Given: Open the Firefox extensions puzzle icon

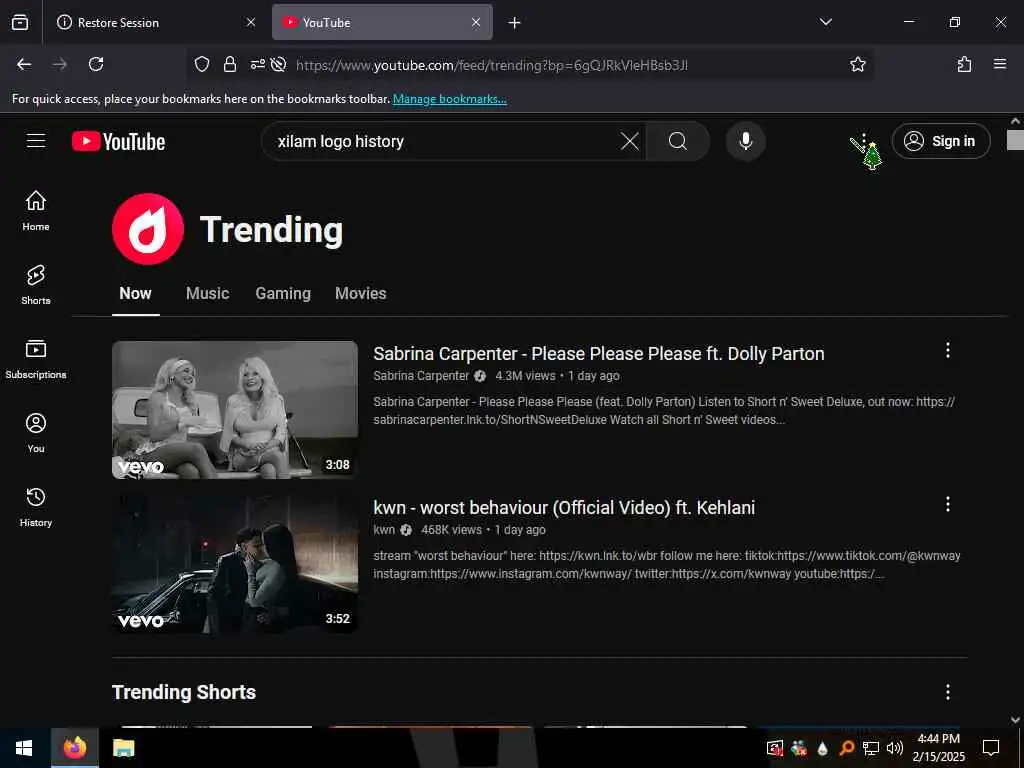Looking at the screenshot, I should click(x=964, y=64).
